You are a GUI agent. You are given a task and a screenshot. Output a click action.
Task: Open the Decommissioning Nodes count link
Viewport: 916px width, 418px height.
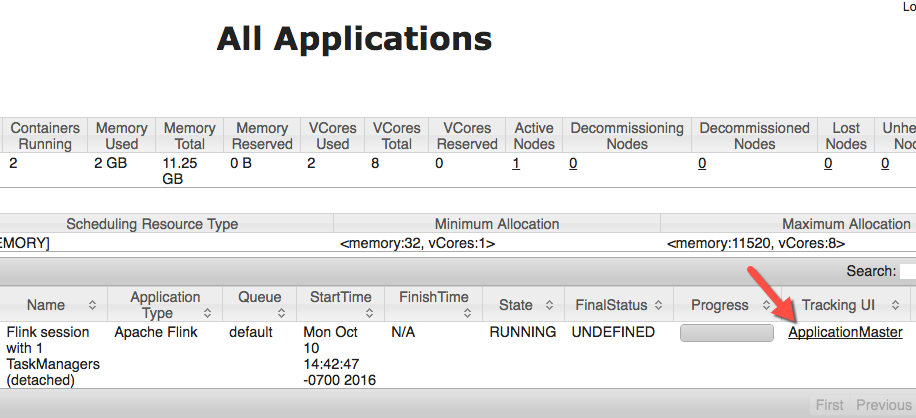click(x=573, y=163)
